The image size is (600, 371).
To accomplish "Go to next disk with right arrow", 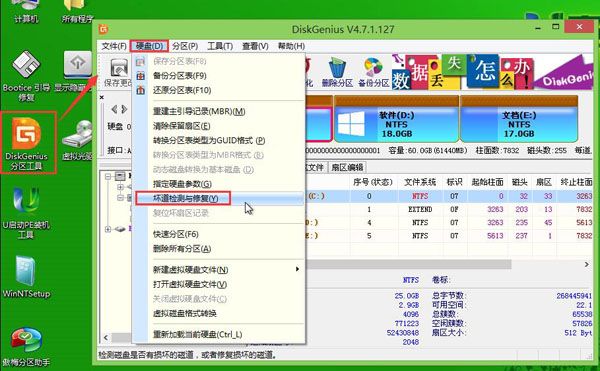I will point(124,109).
